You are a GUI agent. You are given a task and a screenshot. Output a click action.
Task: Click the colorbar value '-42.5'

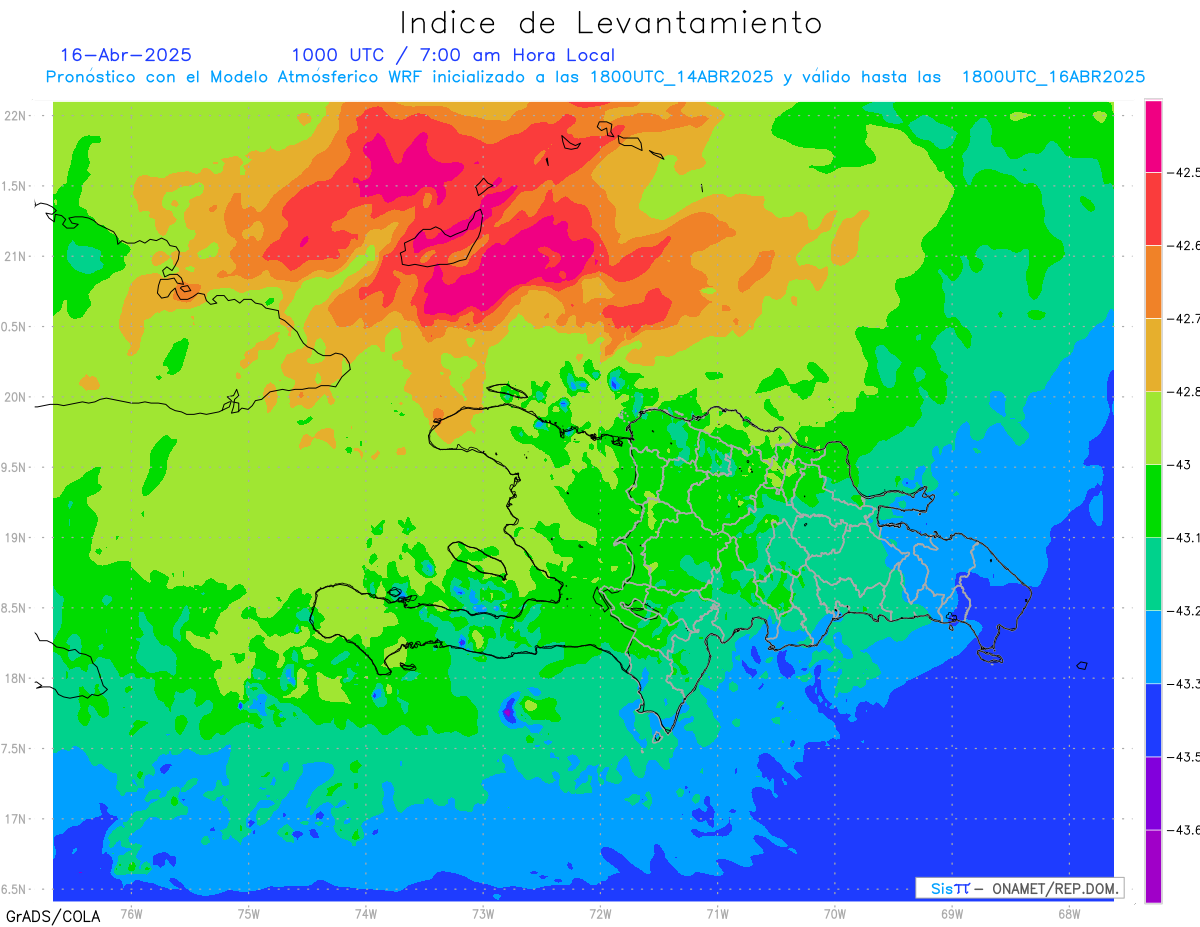1186,172
